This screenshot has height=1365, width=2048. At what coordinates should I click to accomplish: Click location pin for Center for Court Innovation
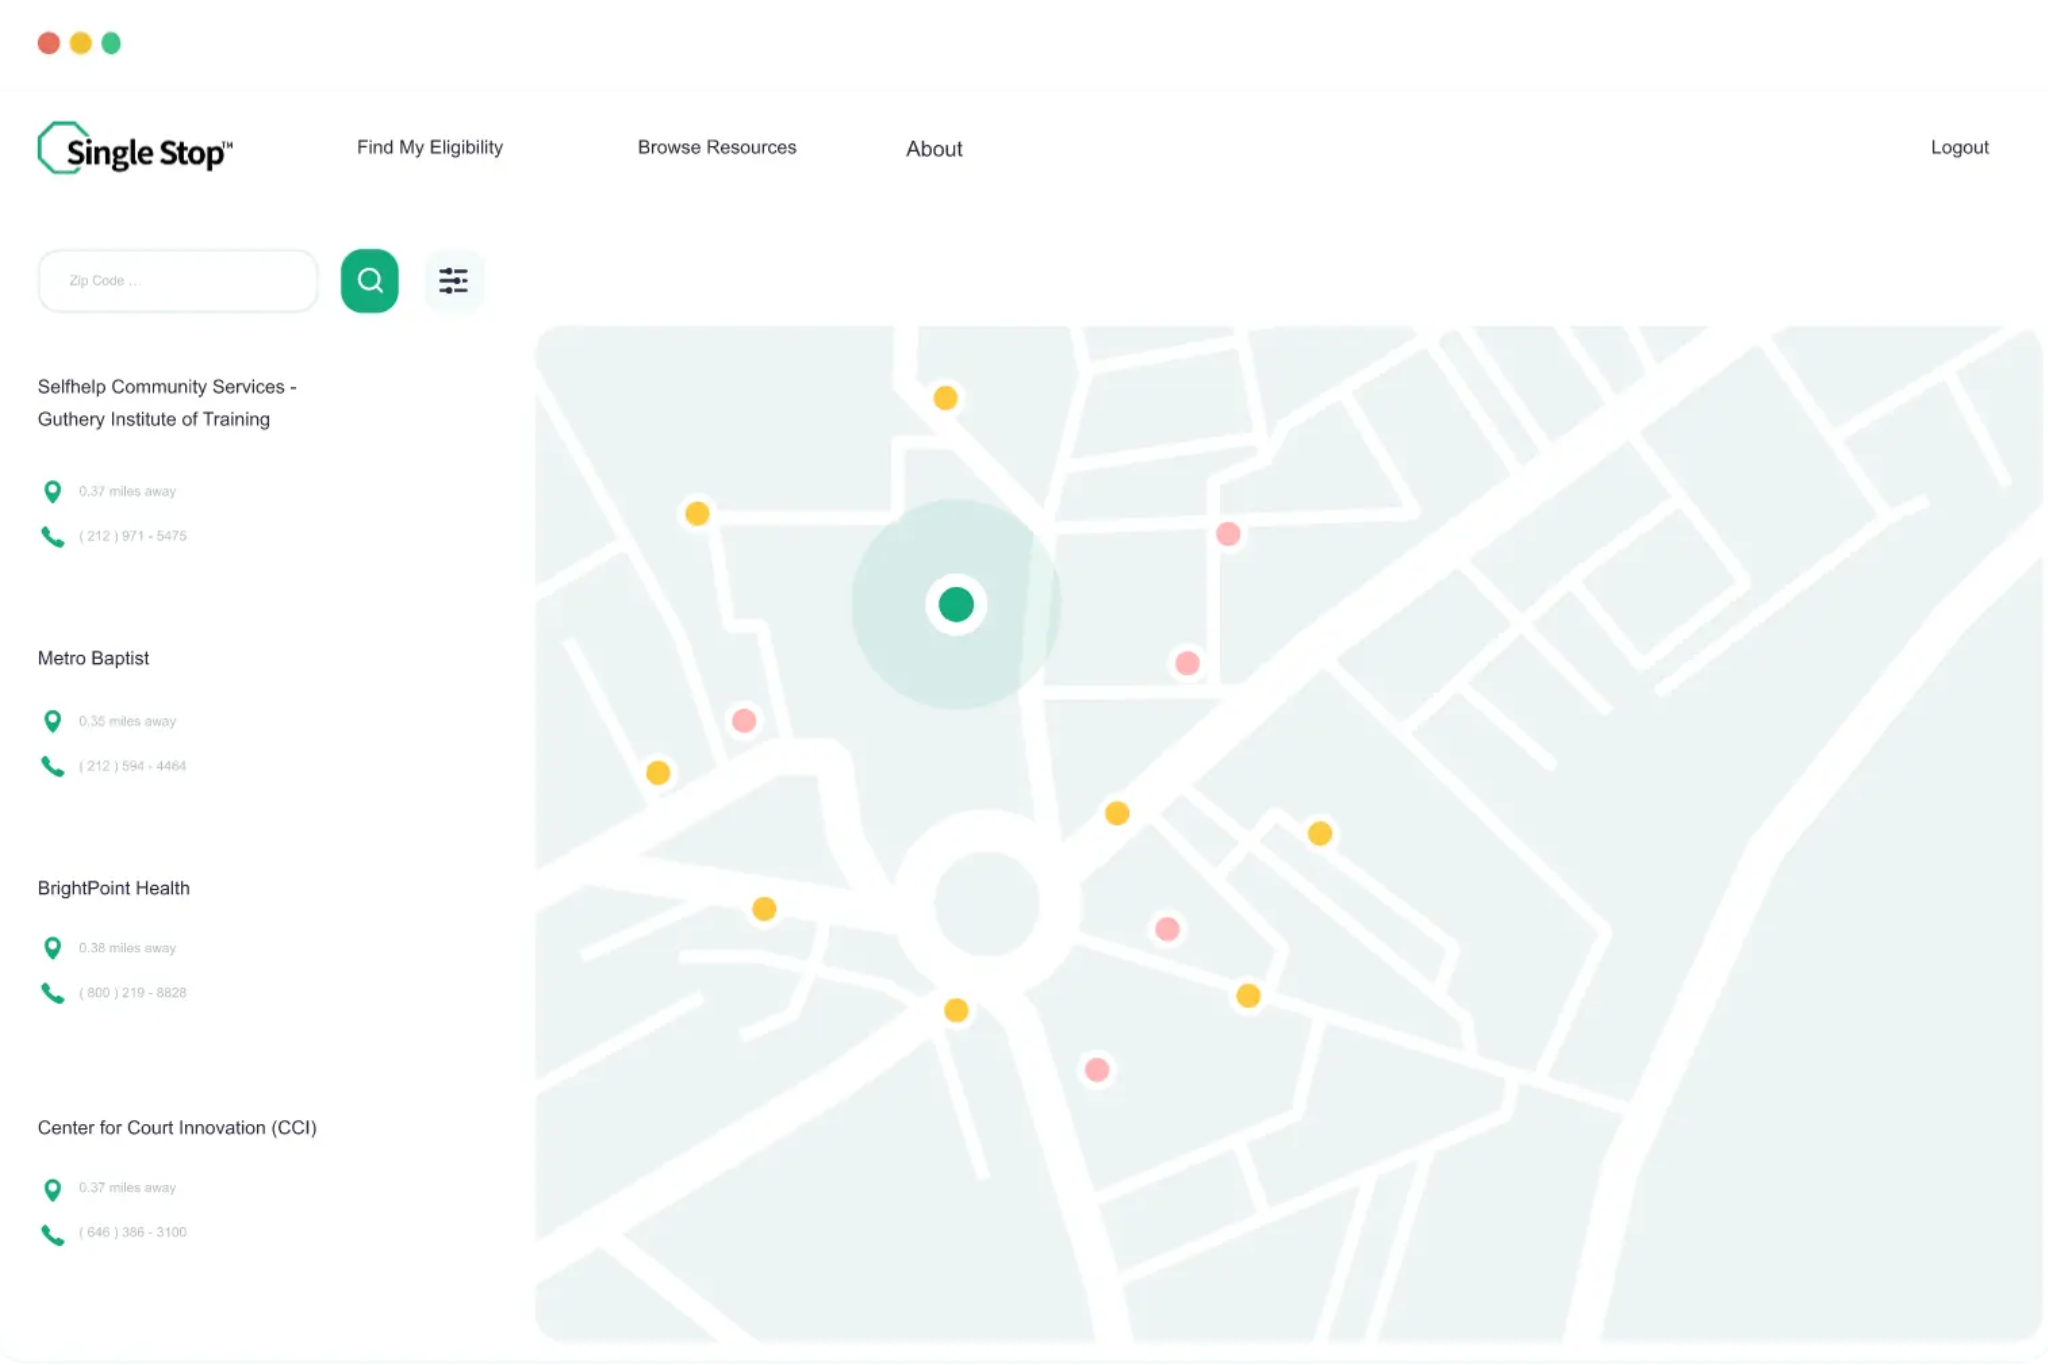(x=53, y=1189)
